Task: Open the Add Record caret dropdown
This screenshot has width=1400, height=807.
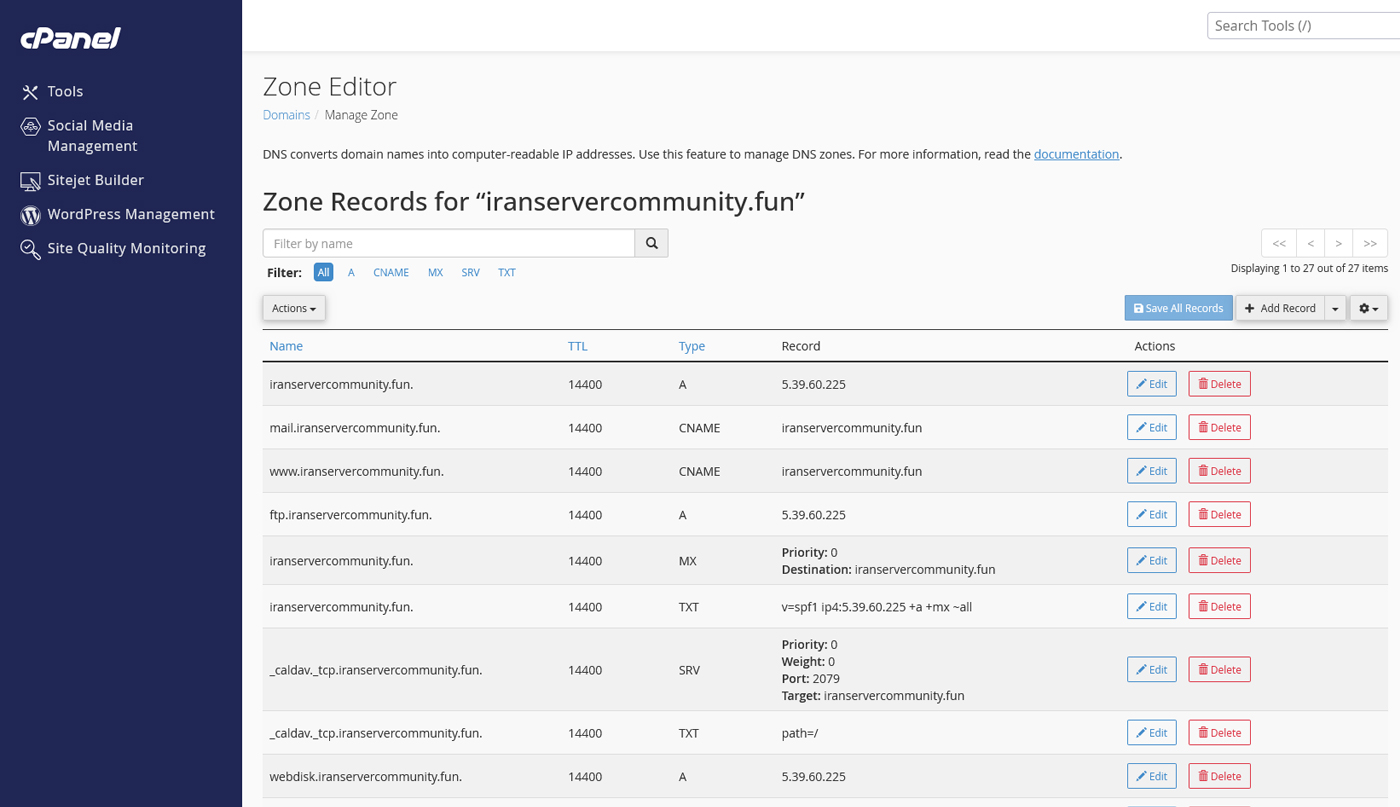Action: [x=1335, y=308]
